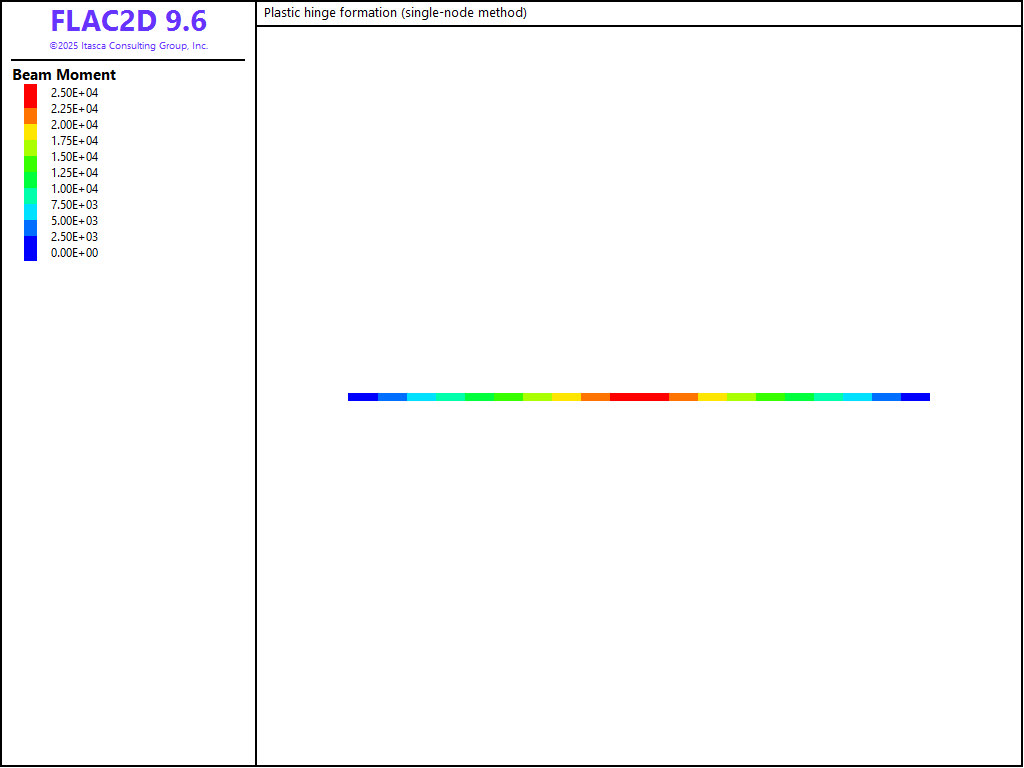
Task: Click the rightmost dark blue beam segment
Action: pyautogui.click(x=915, y=397)
